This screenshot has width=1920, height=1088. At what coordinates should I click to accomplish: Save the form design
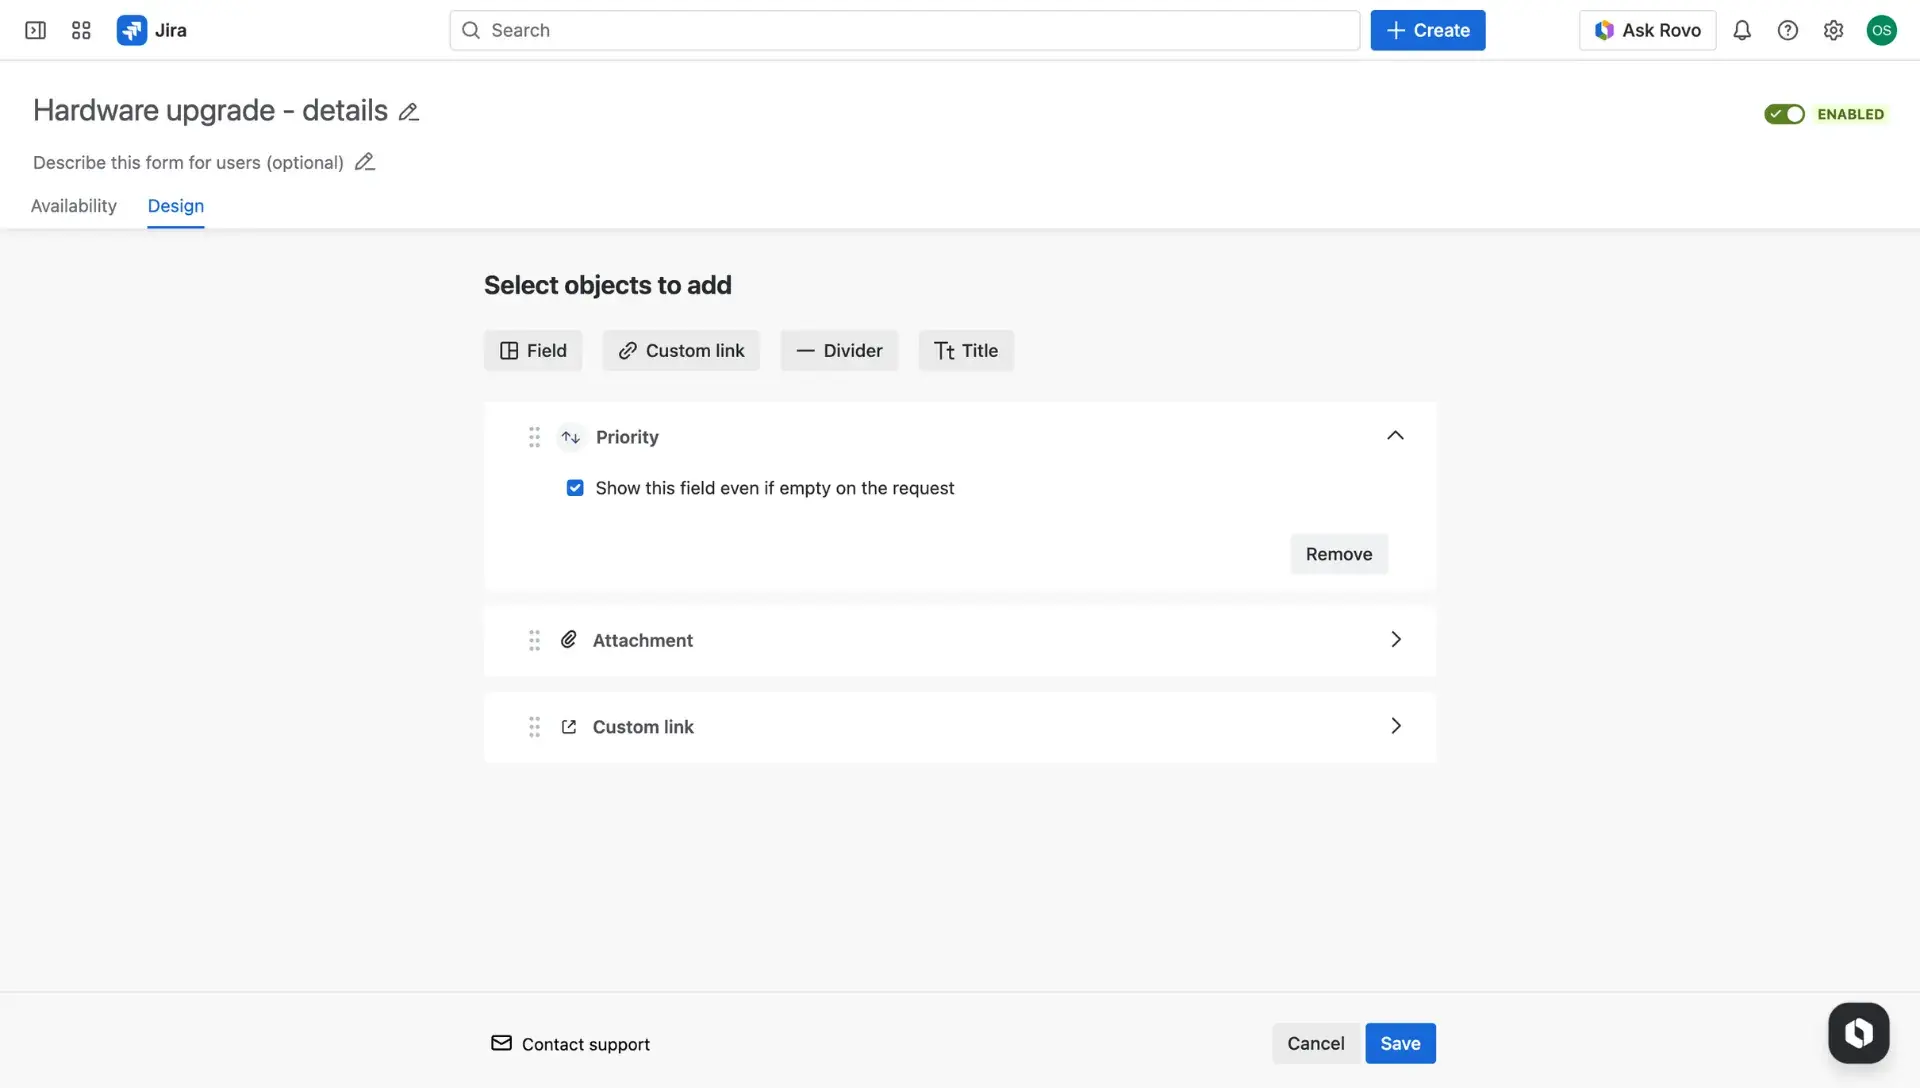[x=1399, y=1043]
